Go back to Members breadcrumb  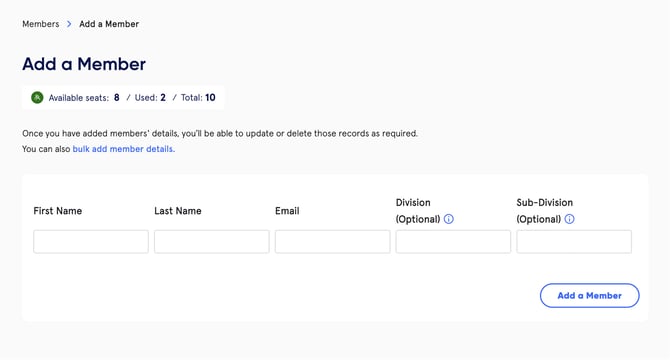pyautogui.click(x=41, y=24)
